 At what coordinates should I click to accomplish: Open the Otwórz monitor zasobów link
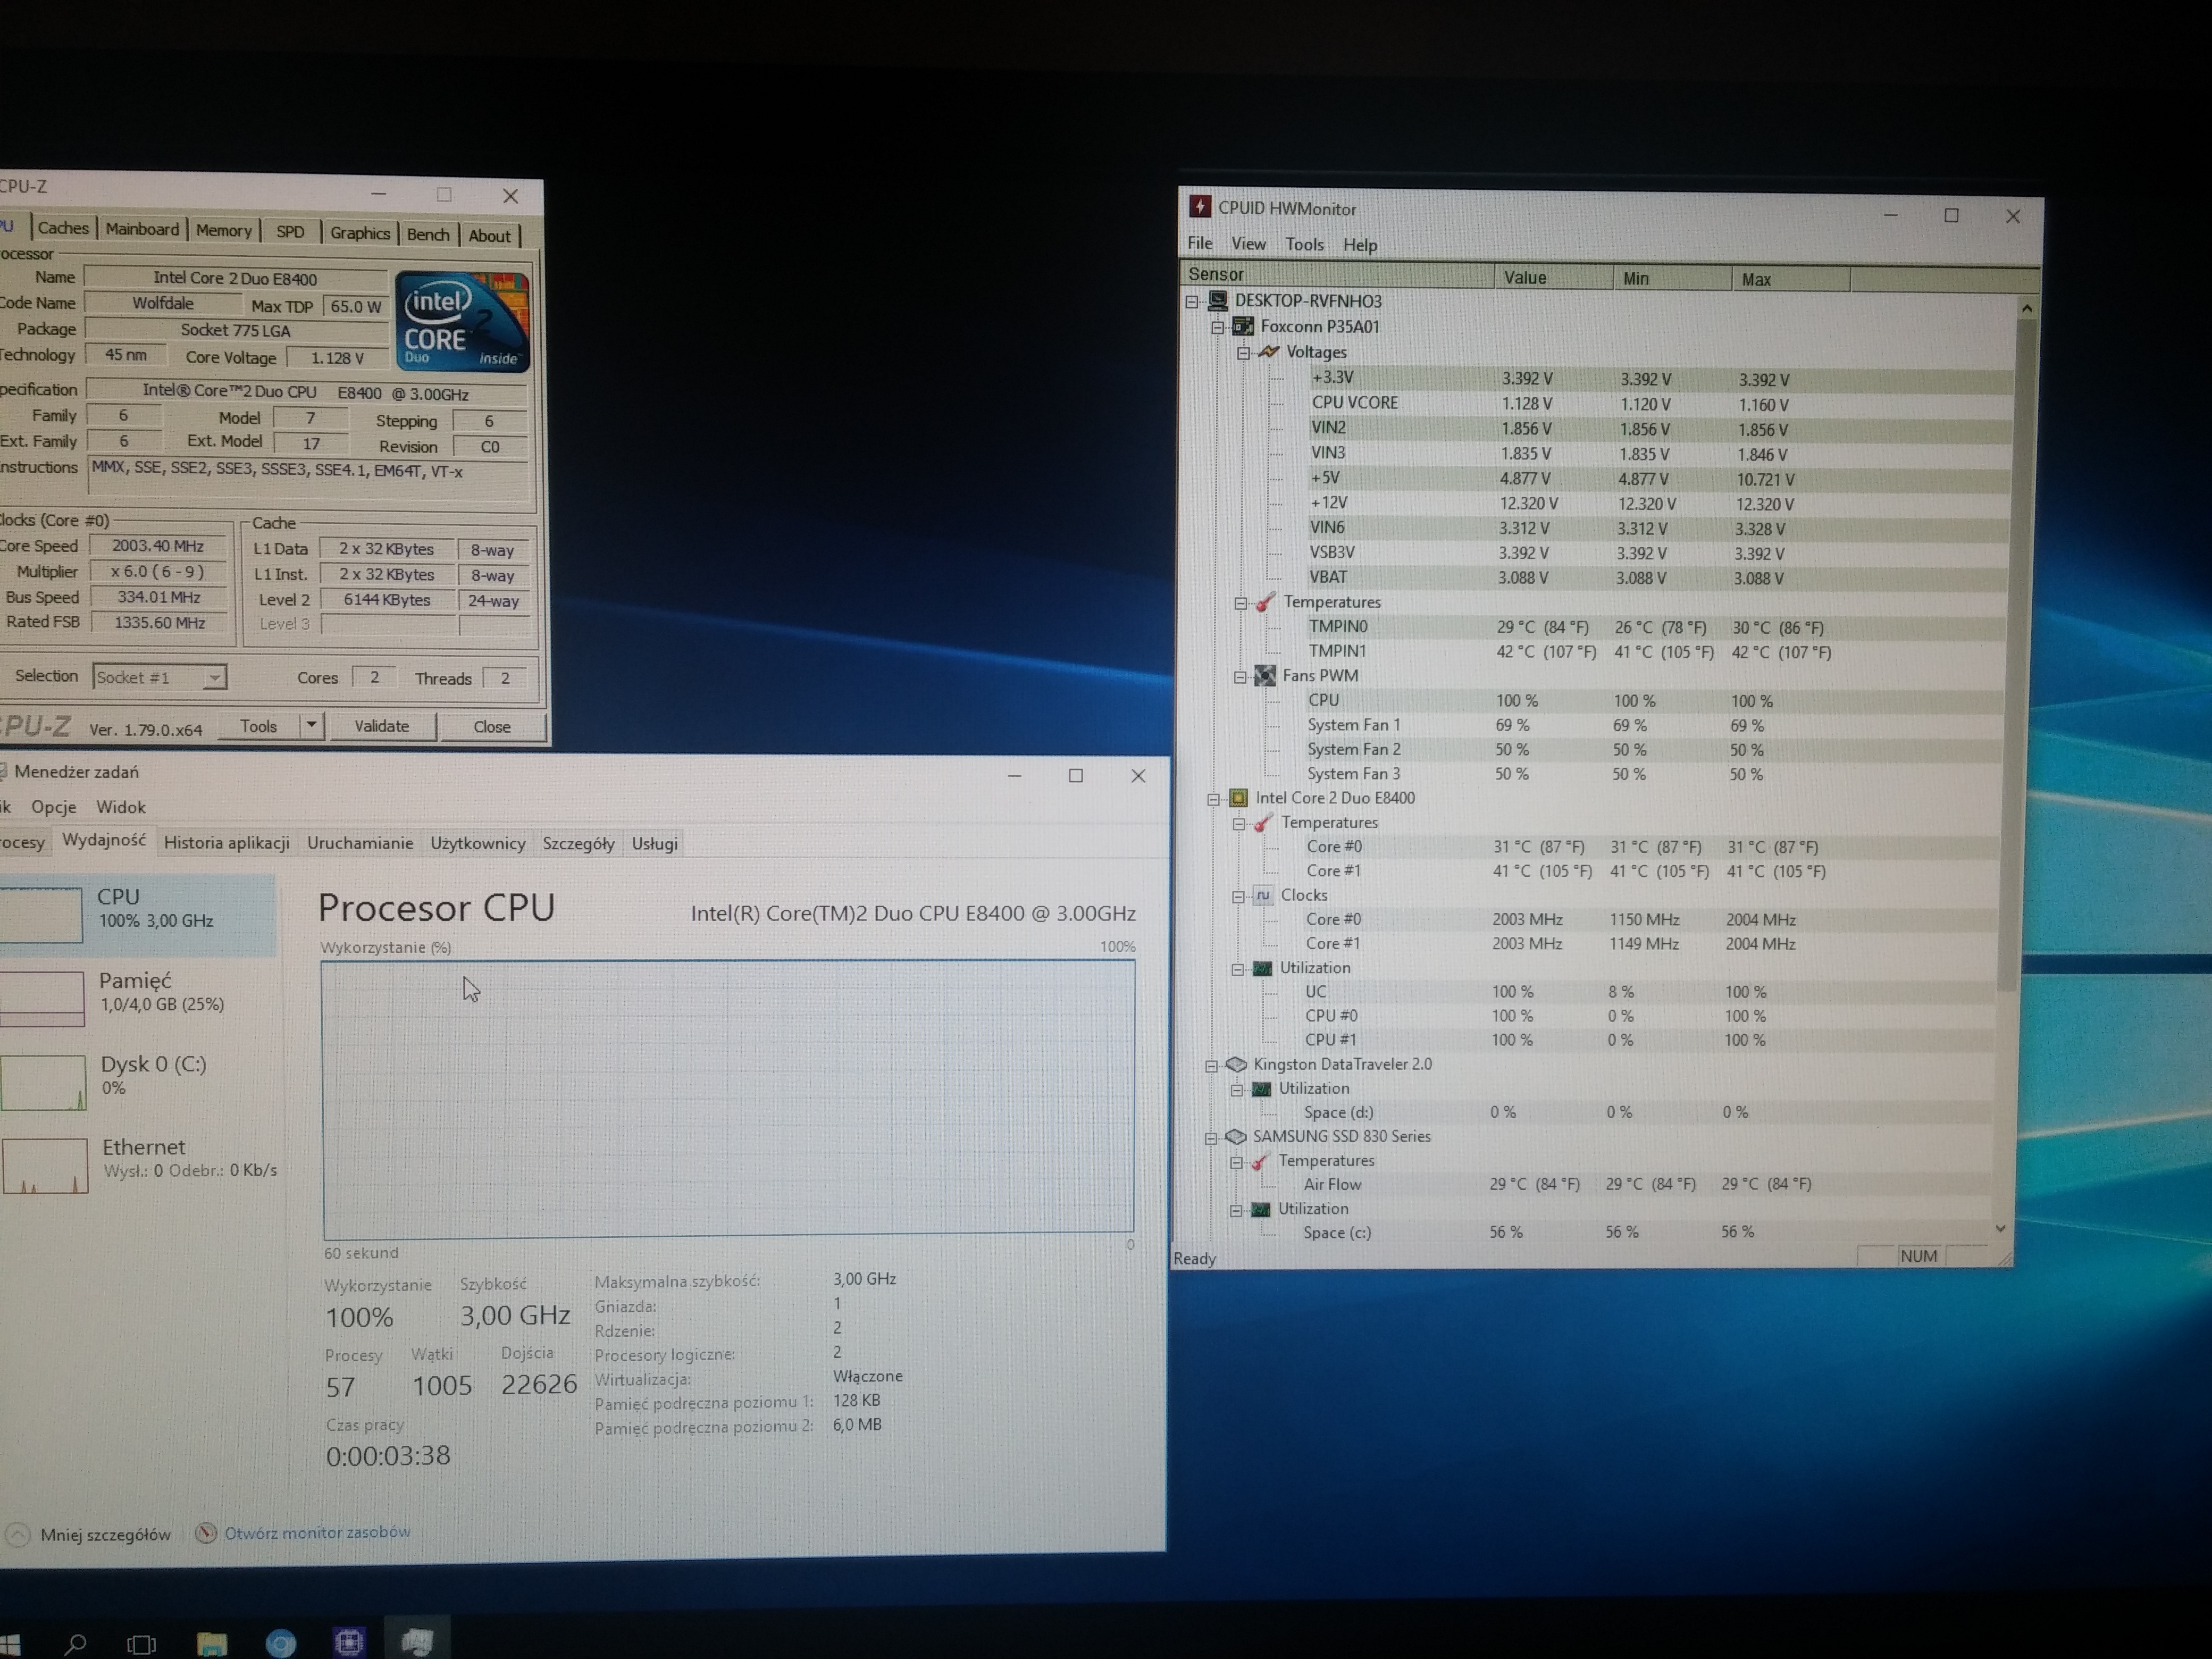click(316, 1532)
